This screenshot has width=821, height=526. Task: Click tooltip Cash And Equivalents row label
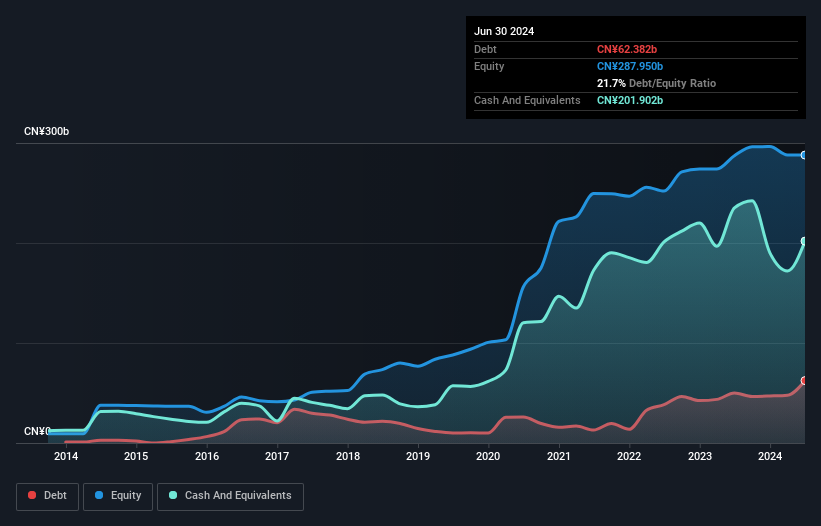coord(527,100)
